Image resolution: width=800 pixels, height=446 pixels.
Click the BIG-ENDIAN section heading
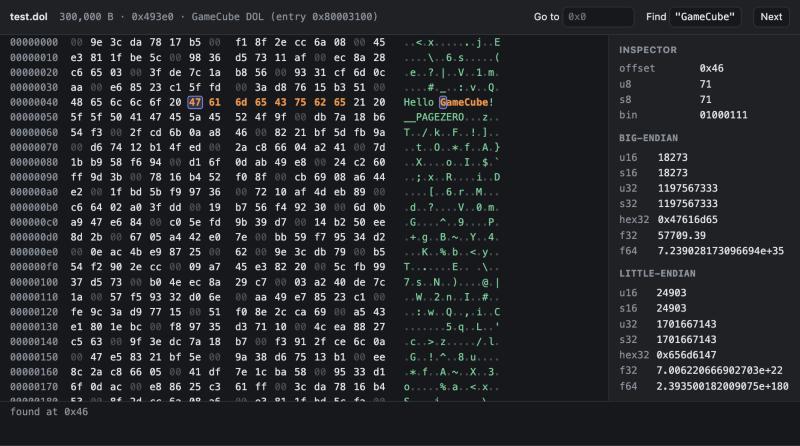coord(648,138)
